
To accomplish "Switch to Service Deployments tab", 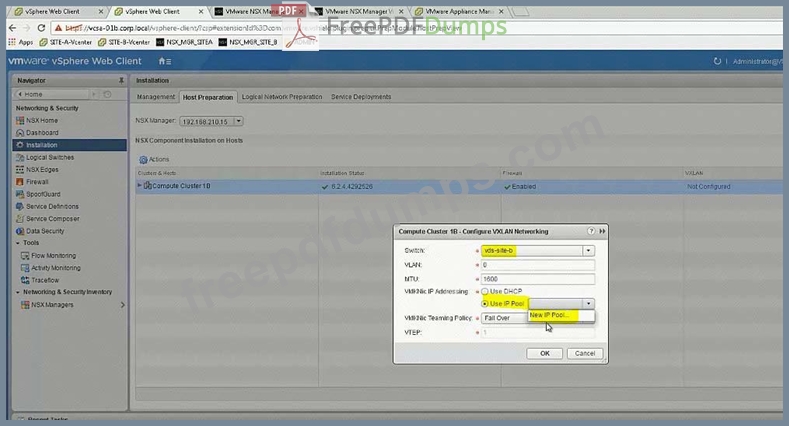I will pyautogui.click(x=361, y=97).
